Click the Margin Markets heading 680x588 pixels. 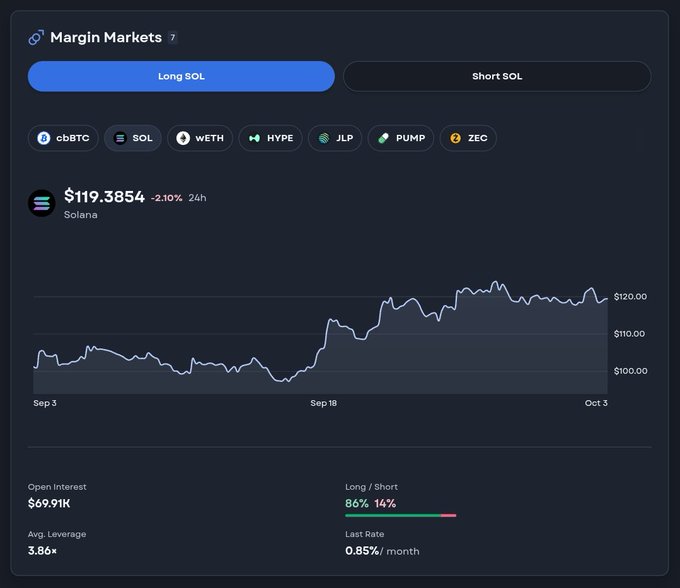click(106, 38)
